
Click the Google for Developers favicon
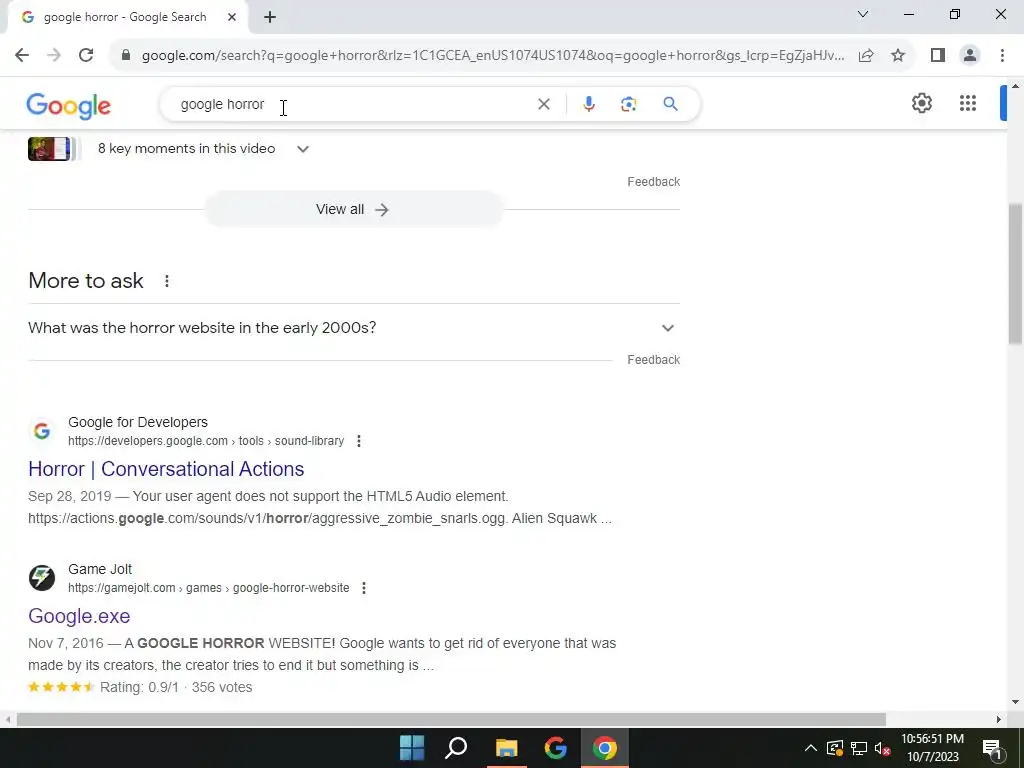pyautogui.click(x=42, y=431)
